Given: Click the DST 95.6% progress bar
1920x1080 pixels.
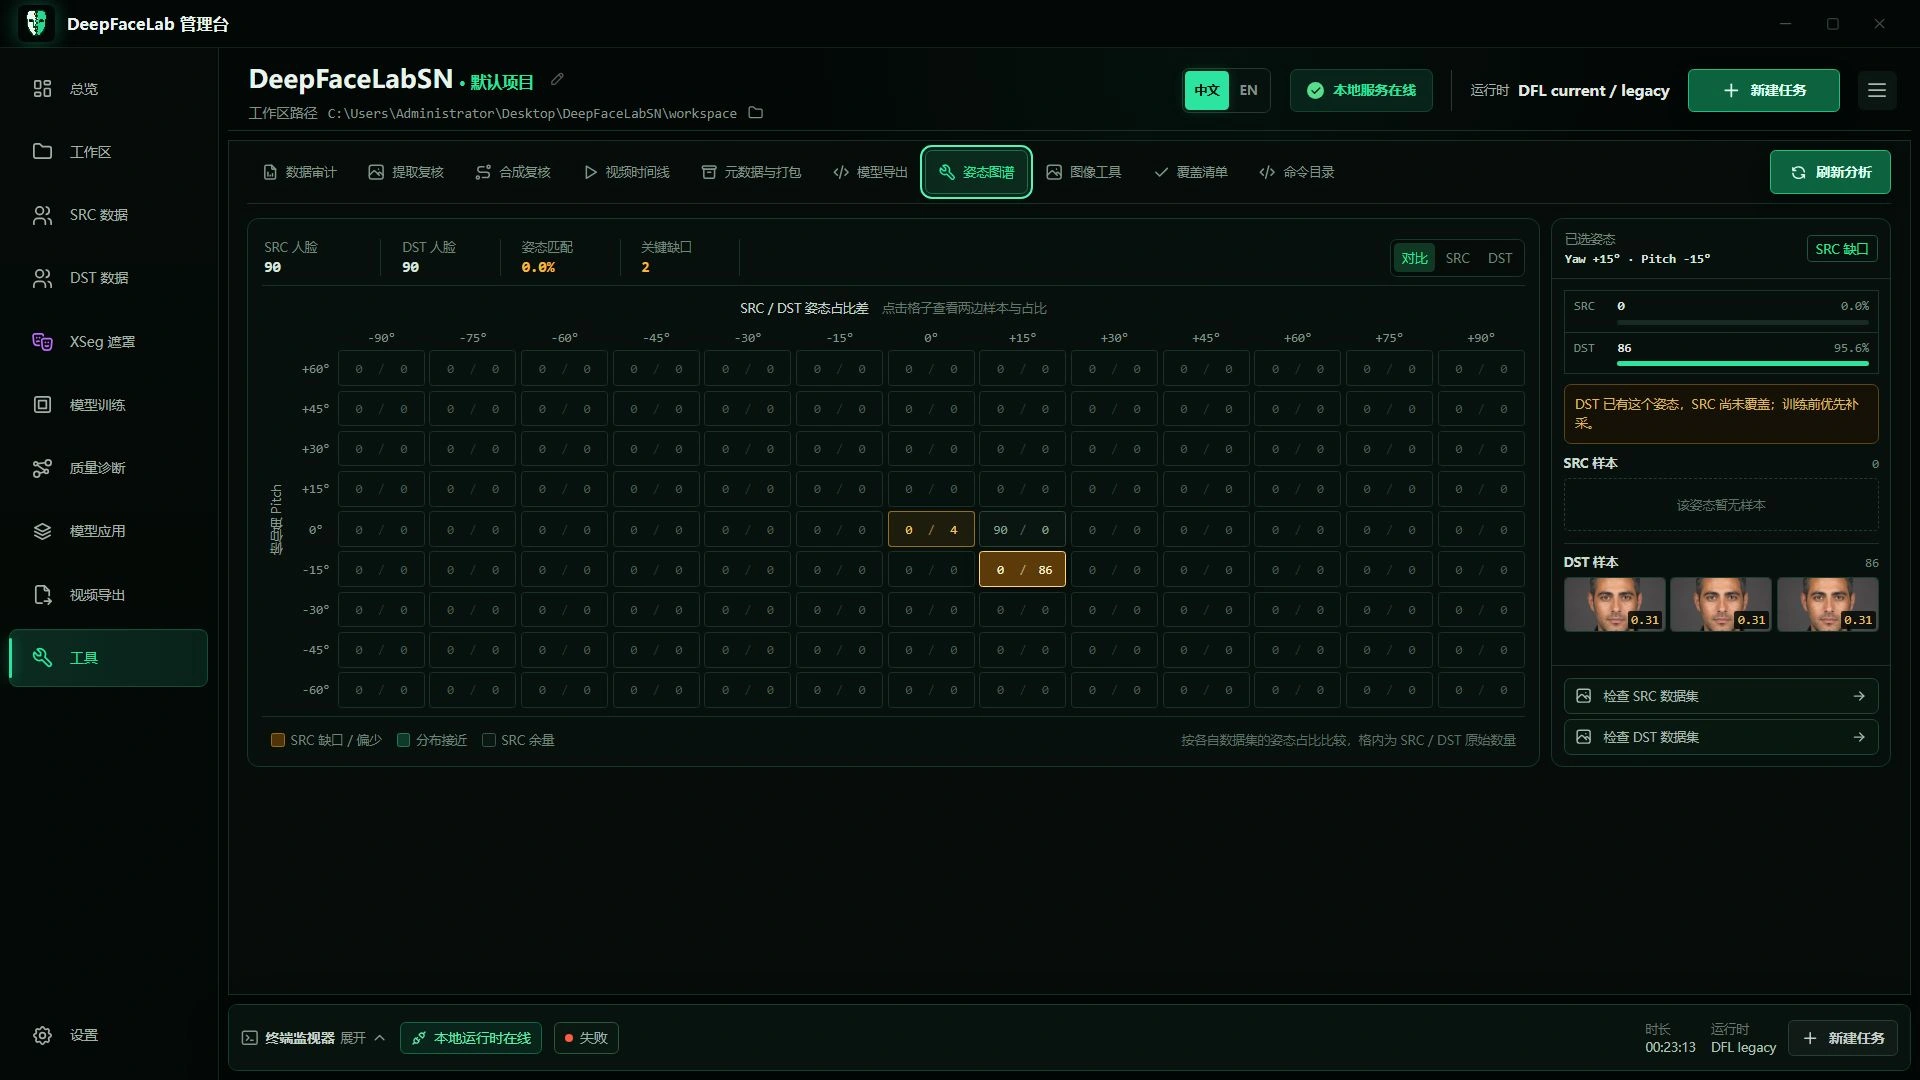Looking at the screenshot, I should coord(1742,364).
